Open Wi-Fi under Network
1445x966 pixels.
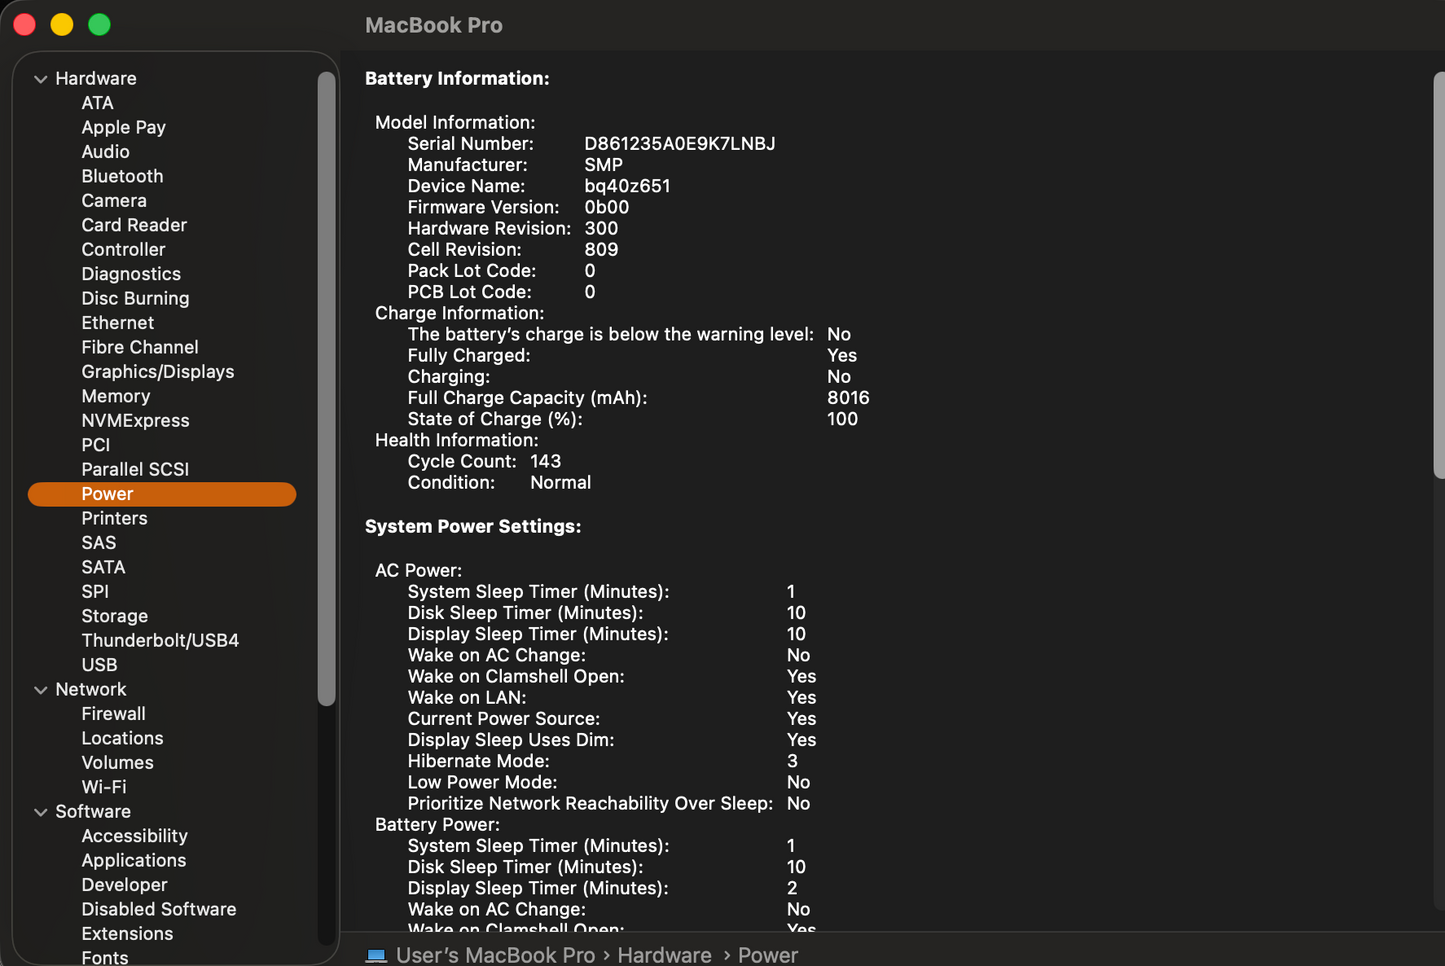[x=103, y=787]
